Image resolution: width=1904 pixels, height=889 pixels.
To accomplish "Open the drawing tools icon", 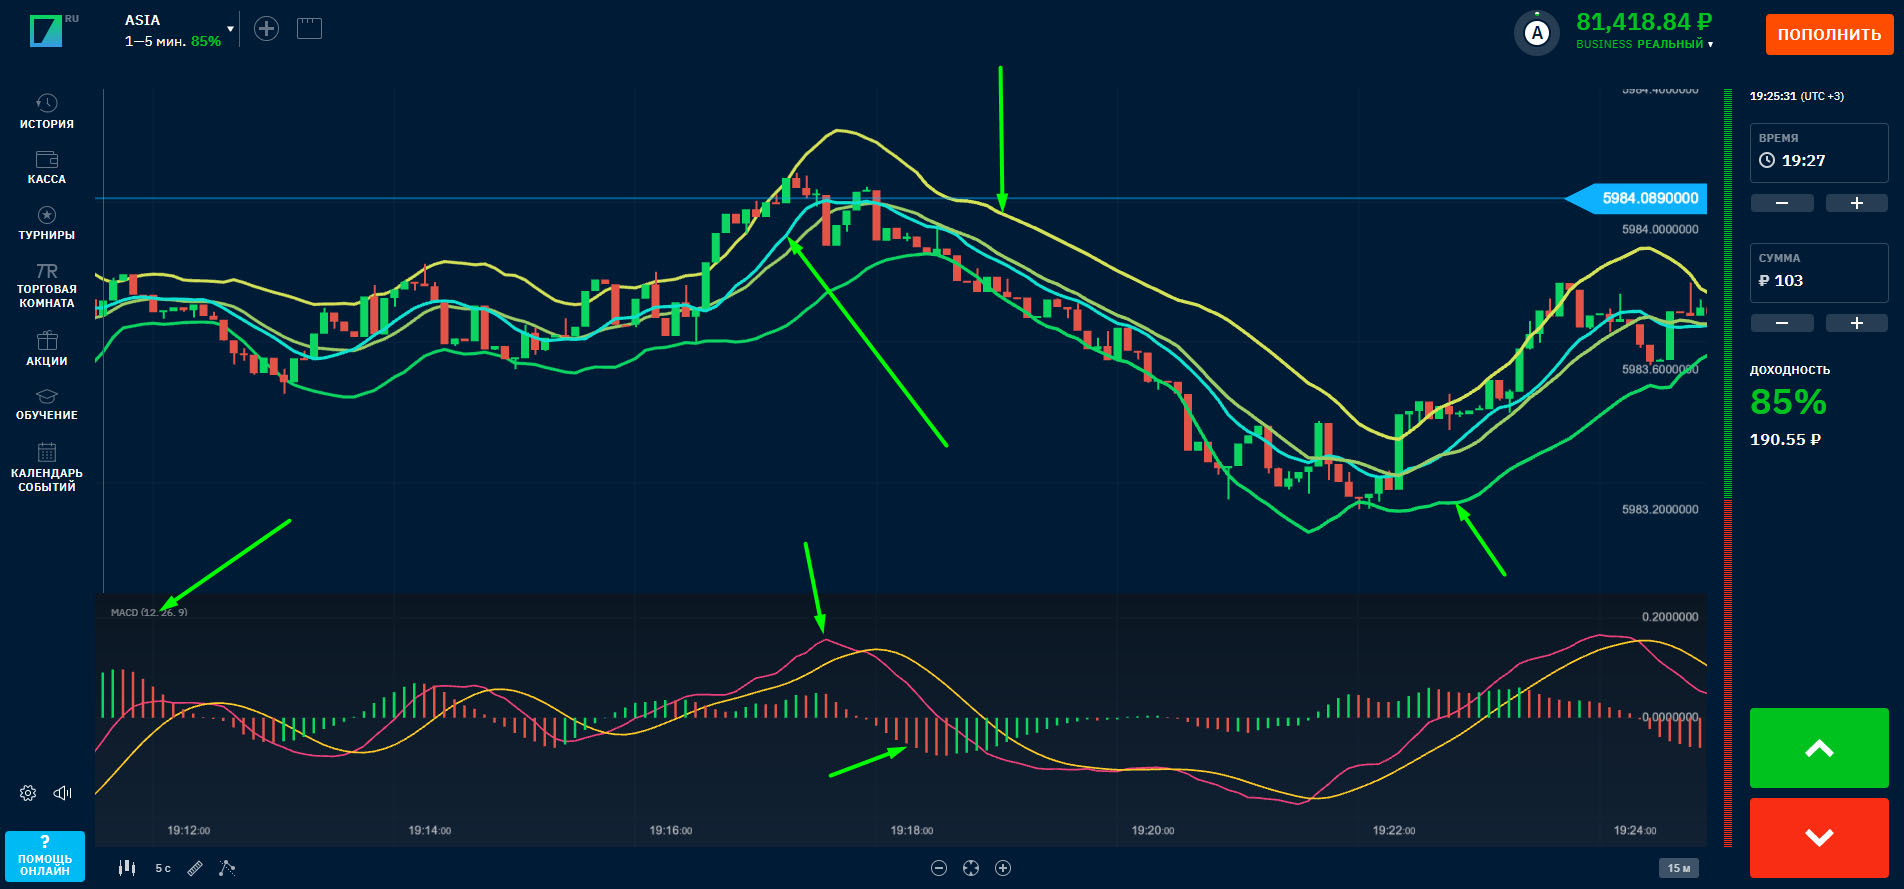I will [x=227, y=868].
